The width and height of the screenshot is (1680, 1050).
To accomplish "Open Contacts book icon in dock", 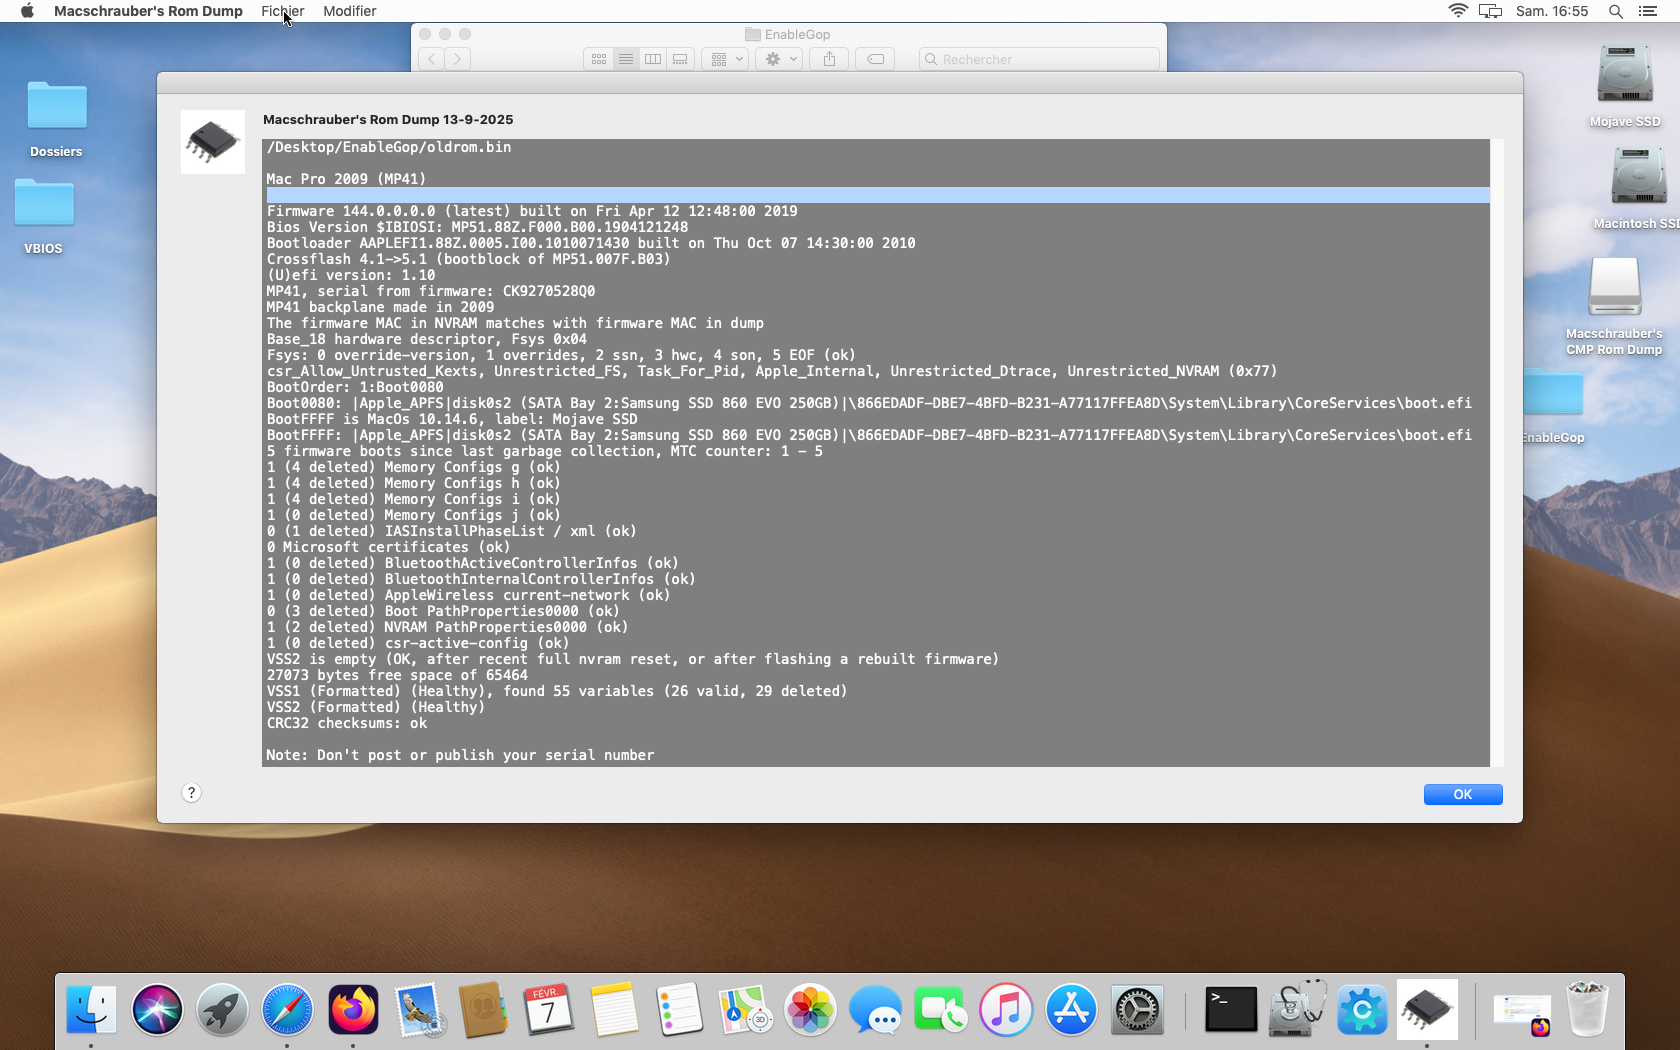I will point(483,1009).
